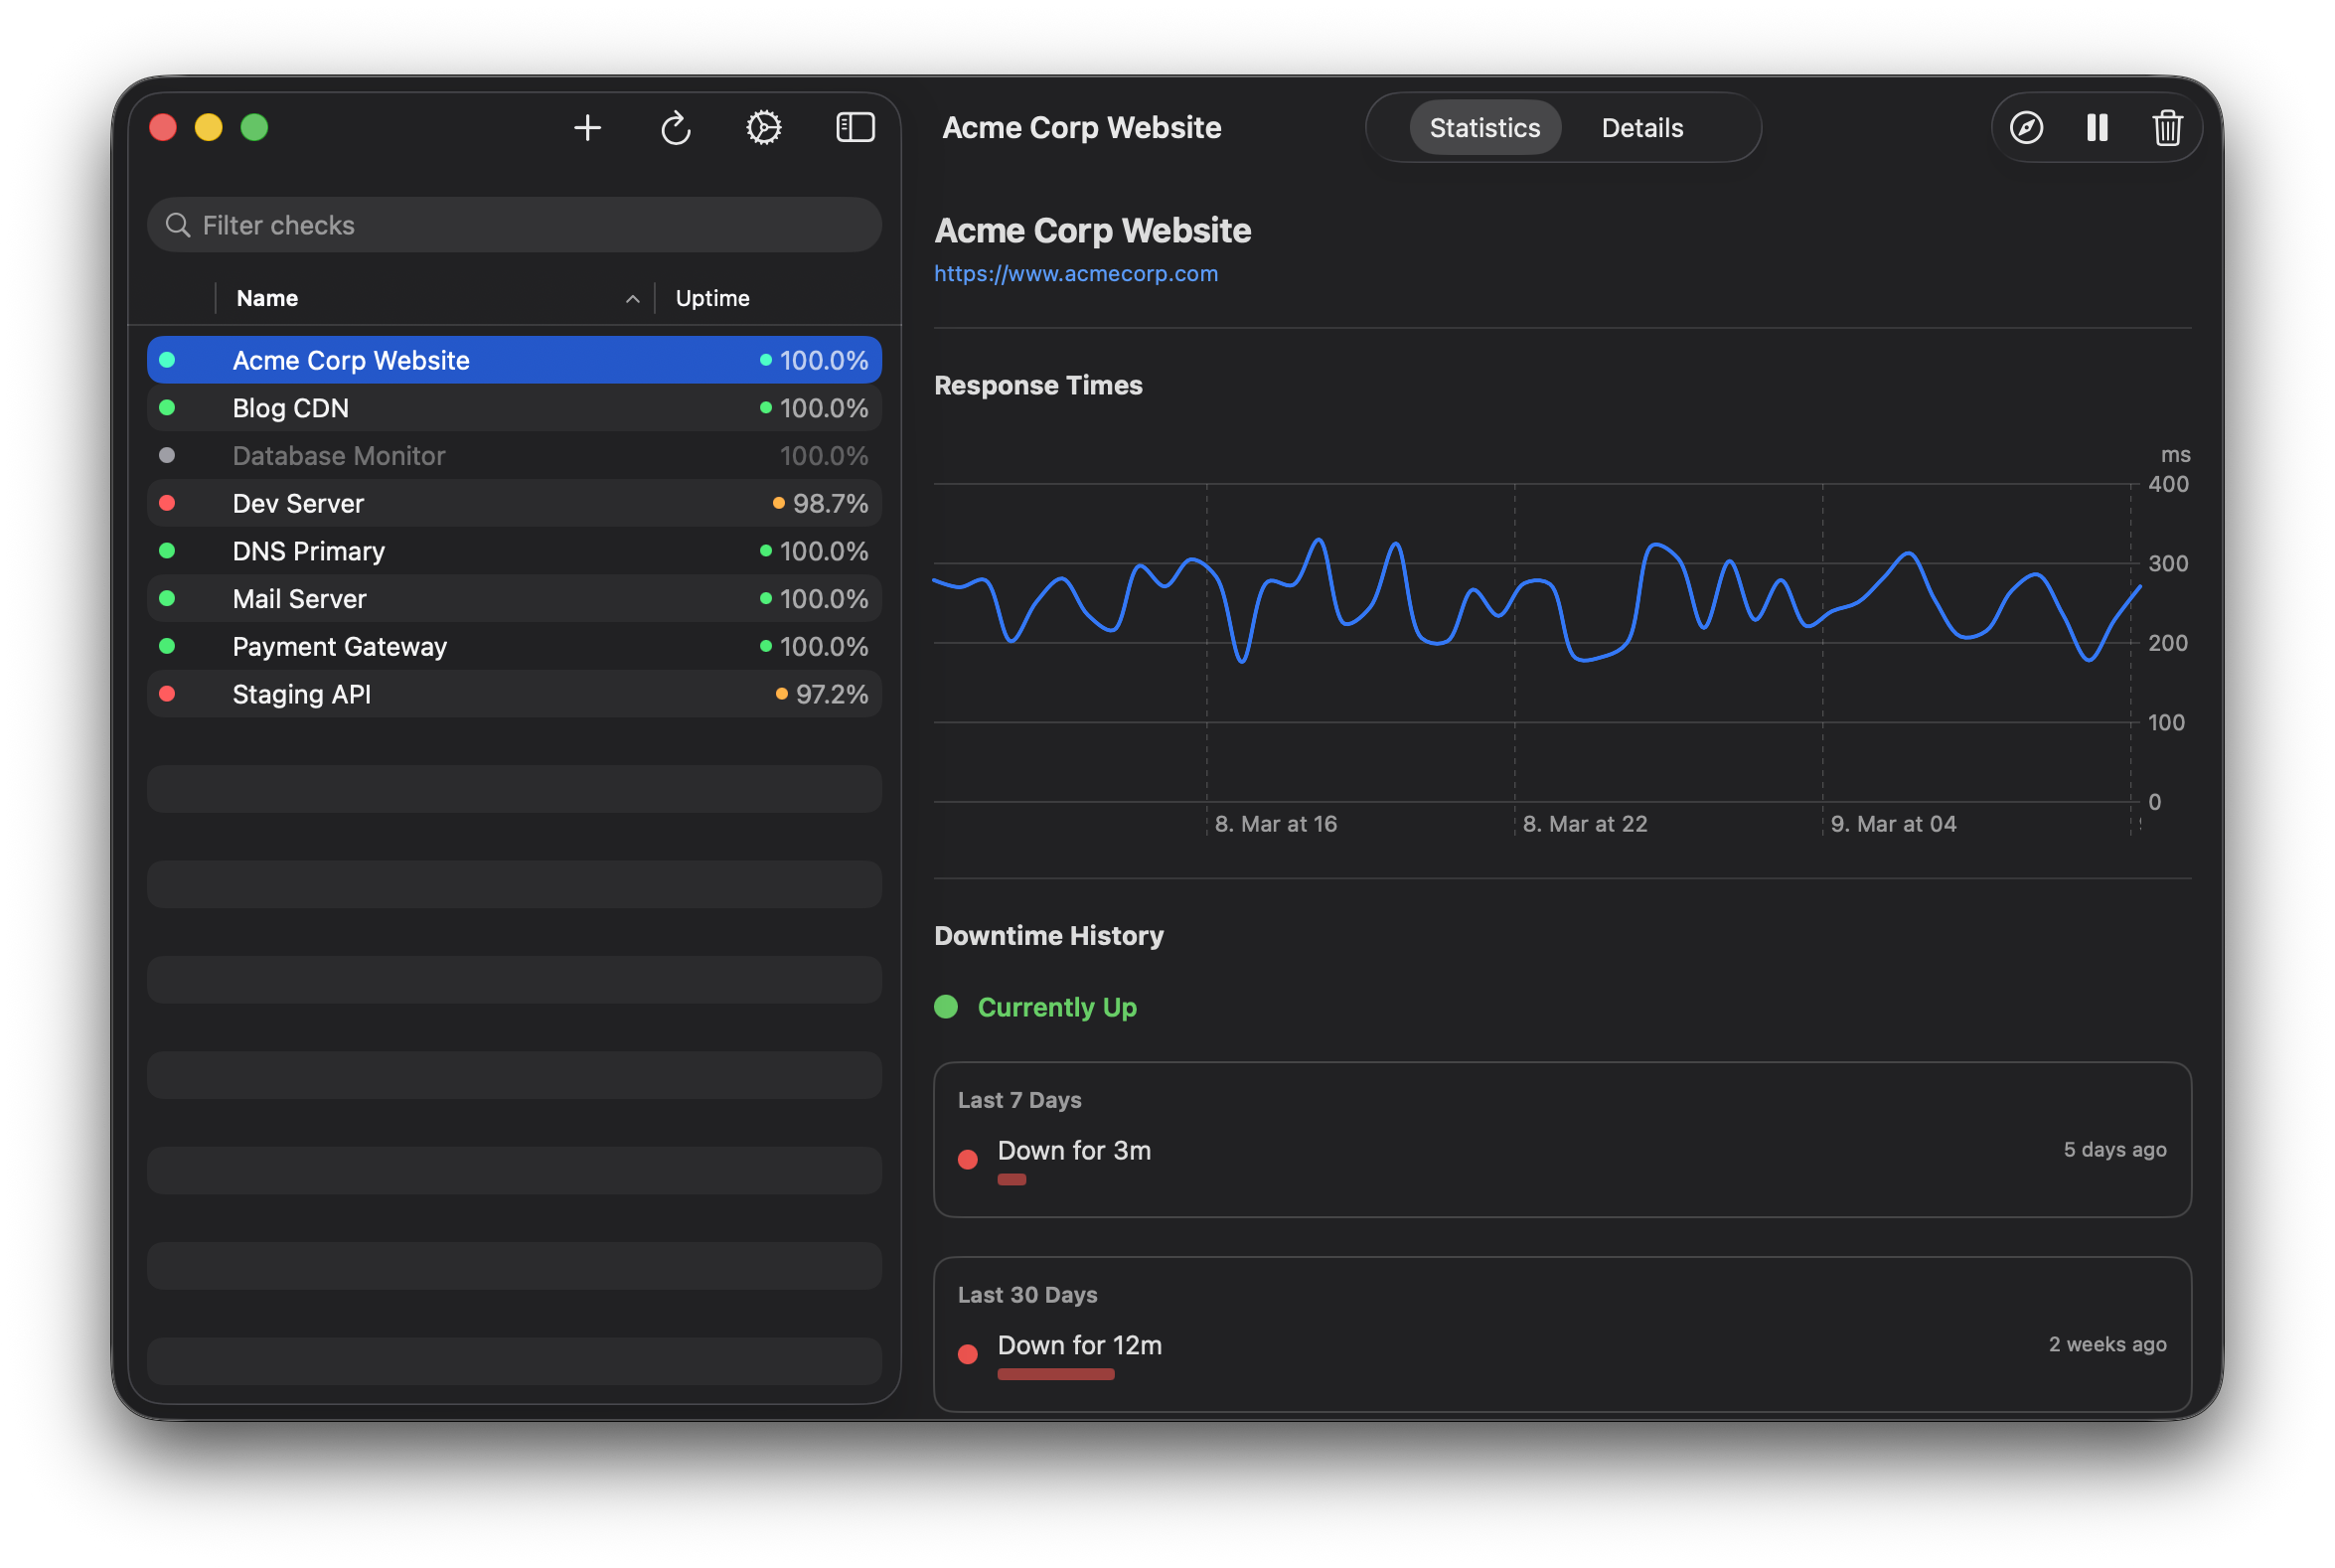Open Acme Corp Website with the compass icon
The height and width of the screenshot is (1568, 2335).
click(x=2026, y=127)
